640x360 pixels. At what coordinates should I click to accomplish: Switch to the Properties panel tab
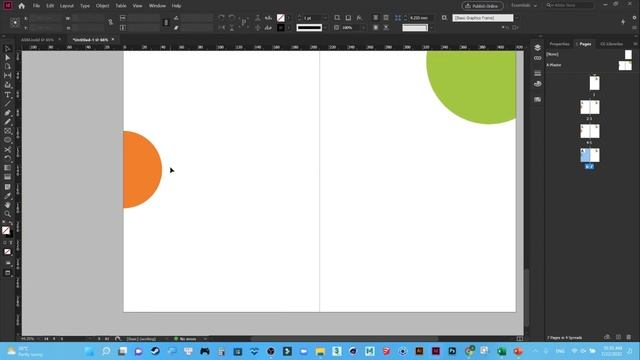tap(559, 44)
